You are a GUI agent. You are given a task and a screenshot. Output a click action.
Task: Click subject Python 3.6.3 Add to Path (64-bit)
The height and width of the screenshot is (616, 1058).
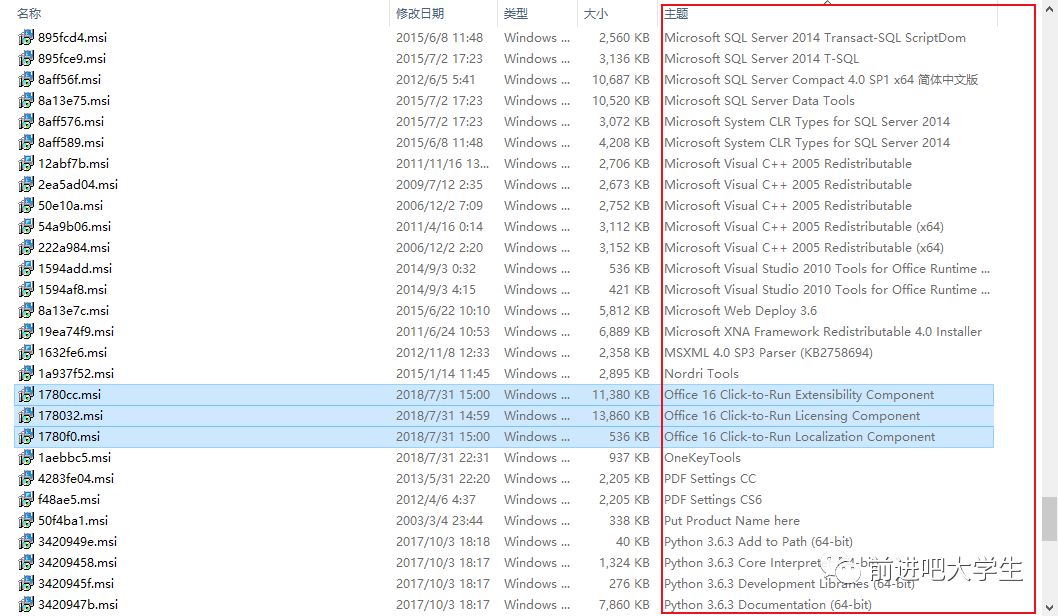pyautogui.click(x=758, y=541)
